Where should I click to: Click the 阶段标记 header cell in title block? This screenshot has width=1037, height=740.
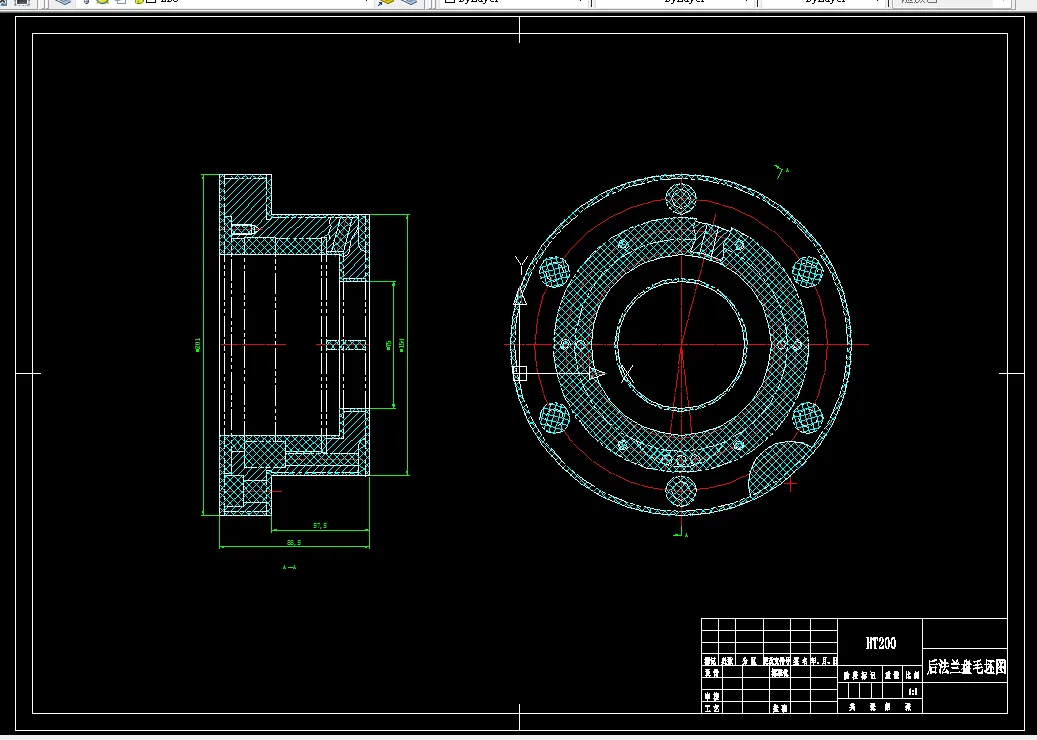[860, 675]
